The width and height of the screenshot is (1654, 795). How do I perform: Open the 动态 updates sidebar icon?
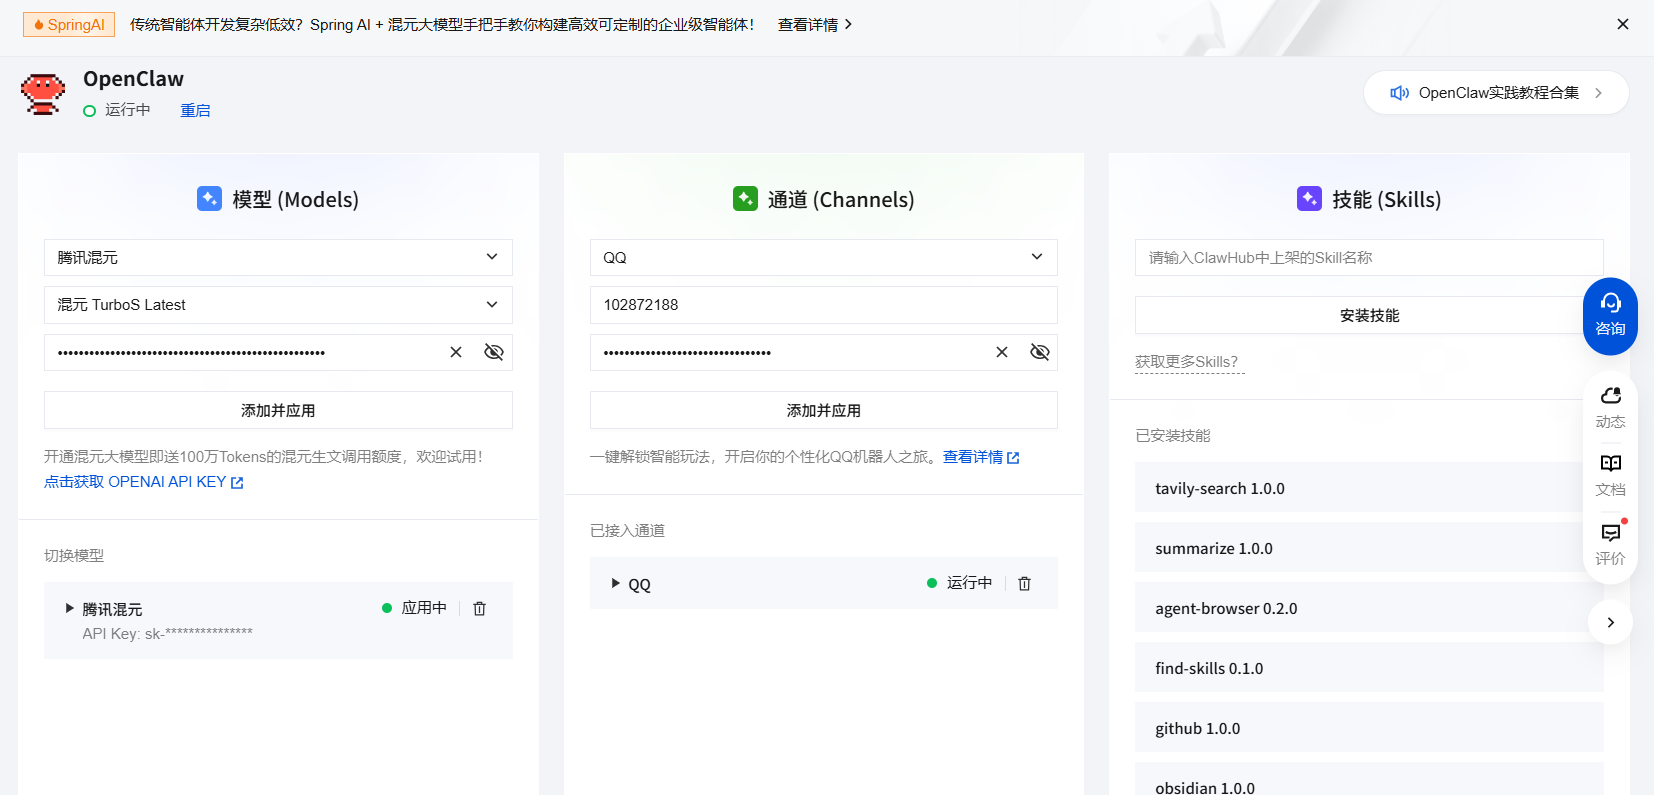click(1610, 408)
